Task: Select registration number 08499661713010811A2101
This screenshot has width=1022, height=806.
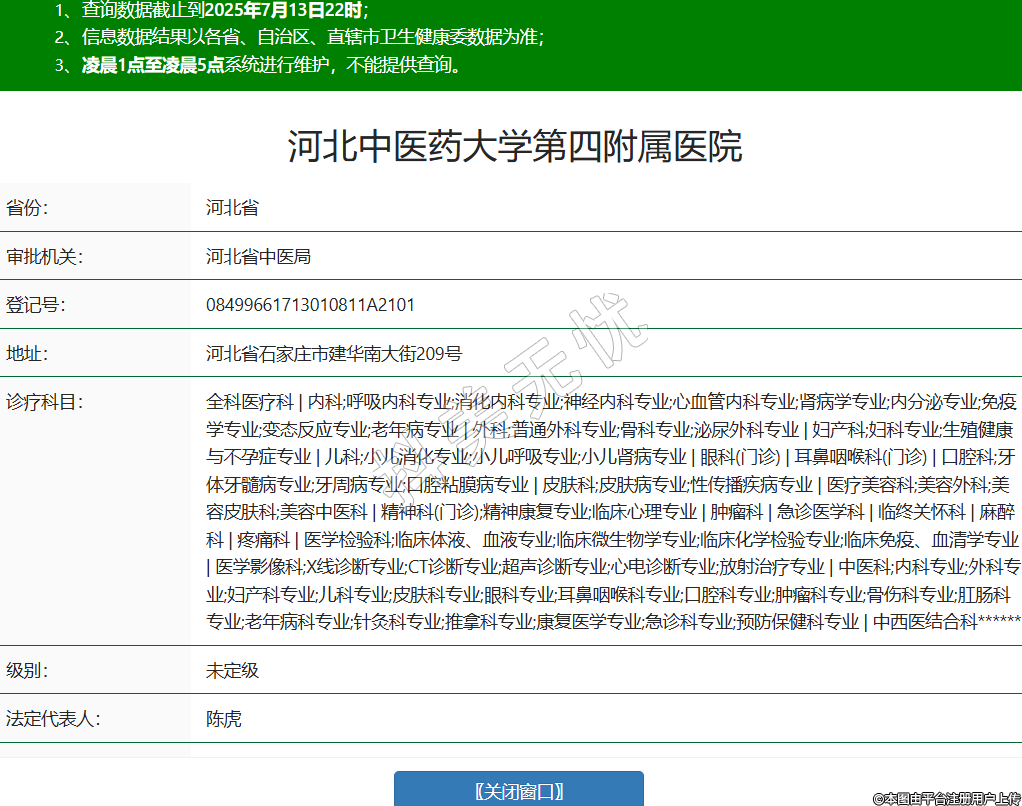Action: tap(310, 305)
